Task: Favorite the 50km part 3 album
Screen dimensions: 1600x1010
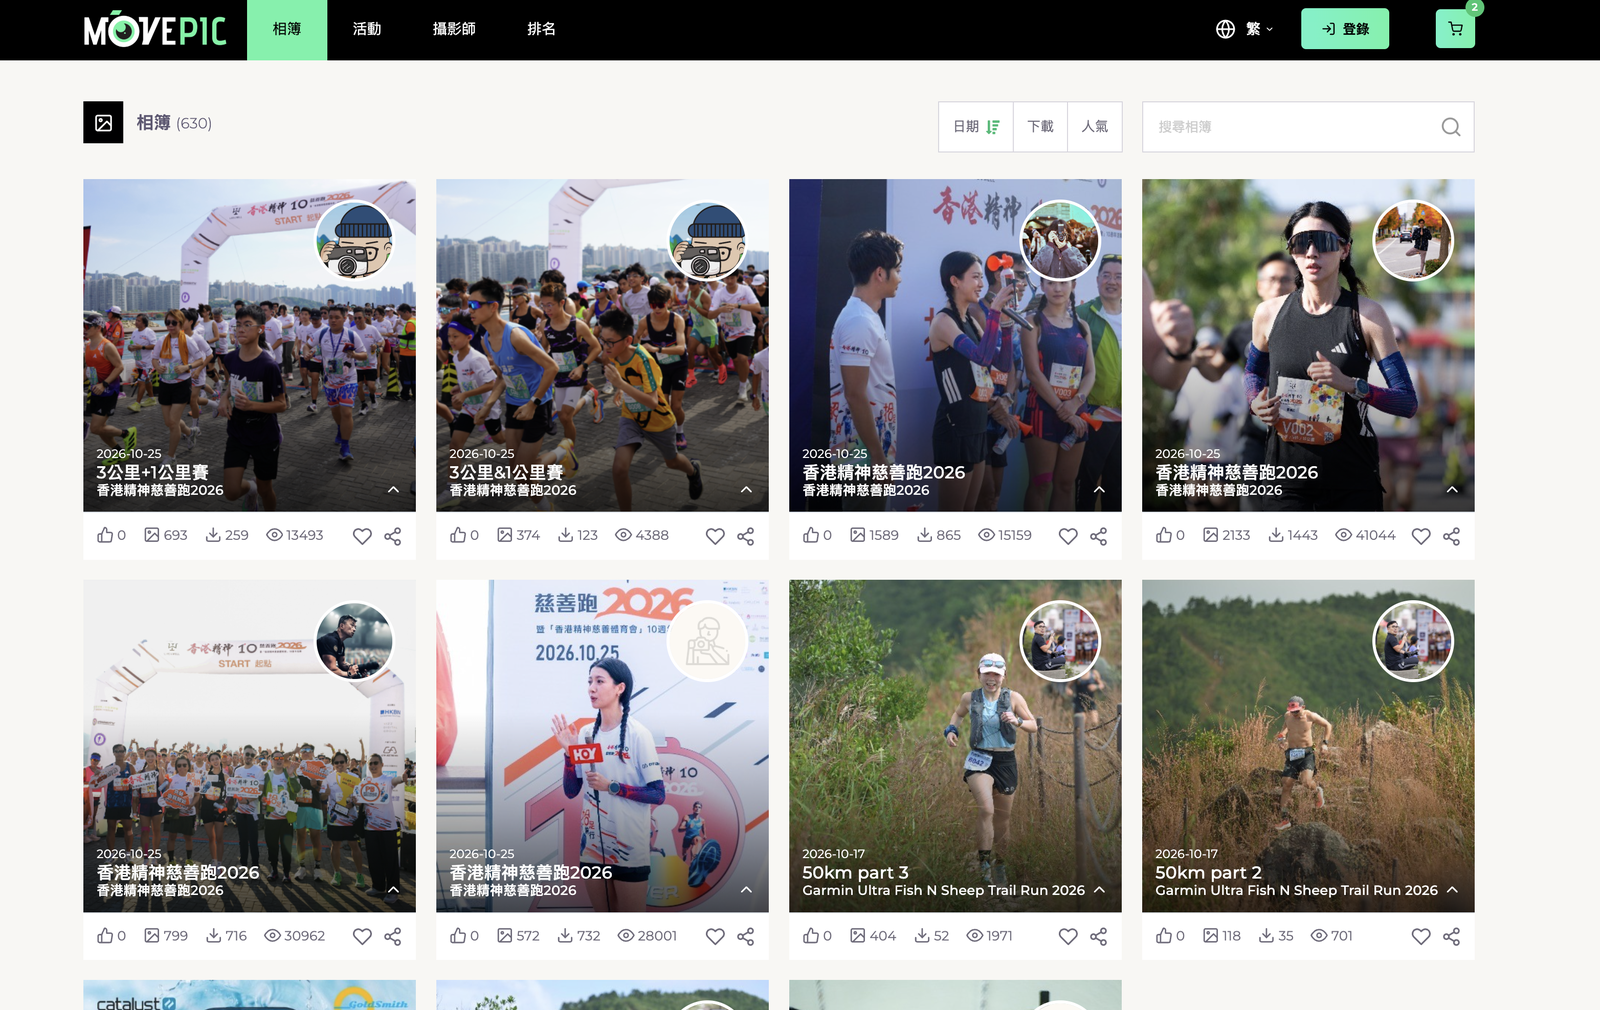Action: click(1068, 936)
